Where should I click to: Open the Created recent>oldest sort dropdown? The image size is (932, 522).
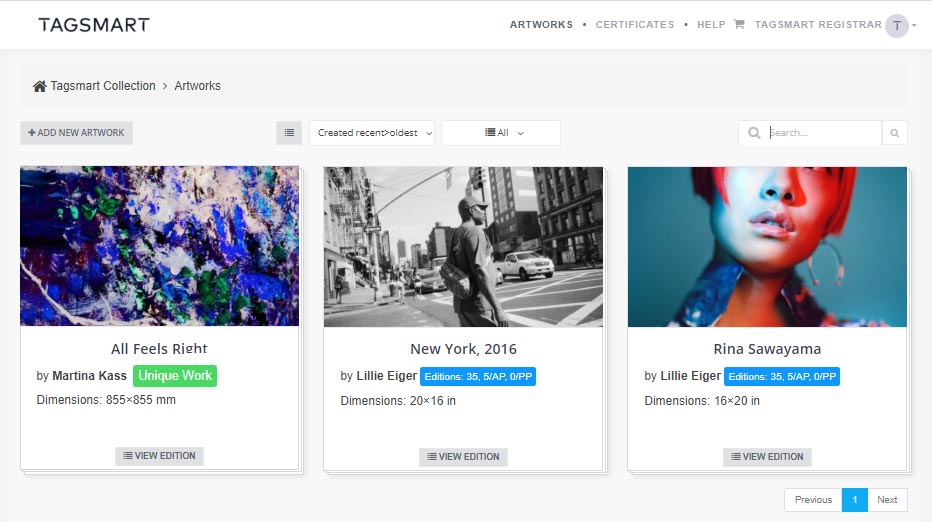tap(372, 133)
